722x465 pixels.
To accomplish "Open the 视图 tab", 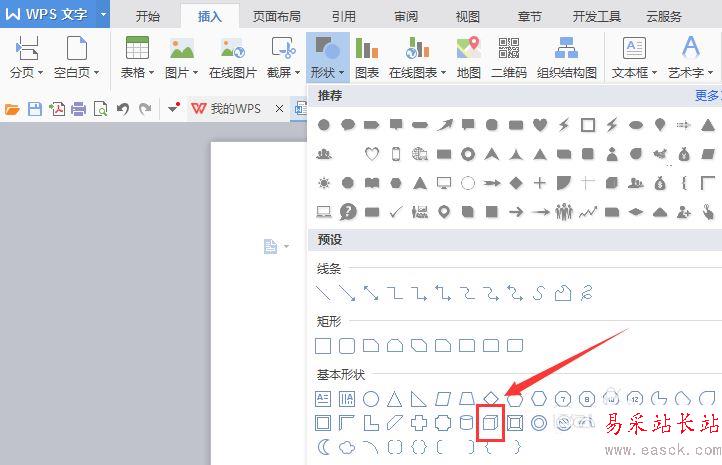I will (467, 17).
